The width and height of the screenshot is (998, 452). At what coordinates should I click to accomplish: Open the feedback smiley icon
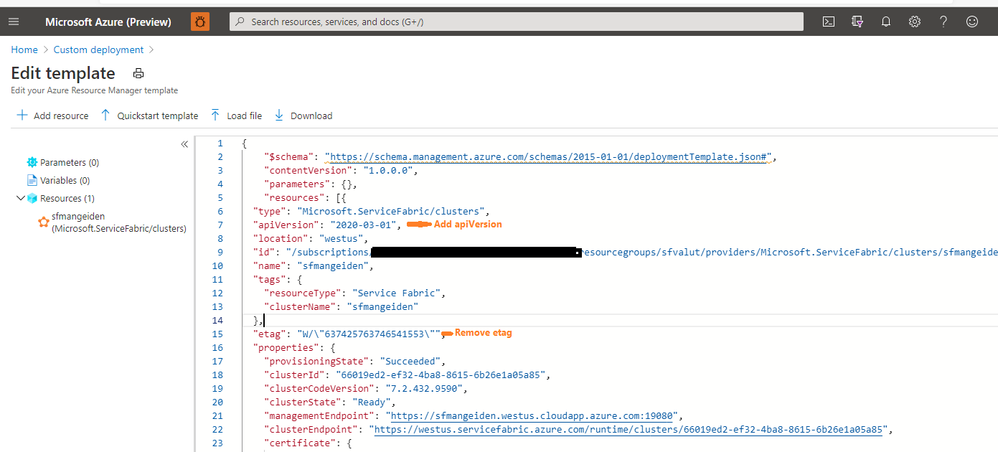tap(972, 22)
